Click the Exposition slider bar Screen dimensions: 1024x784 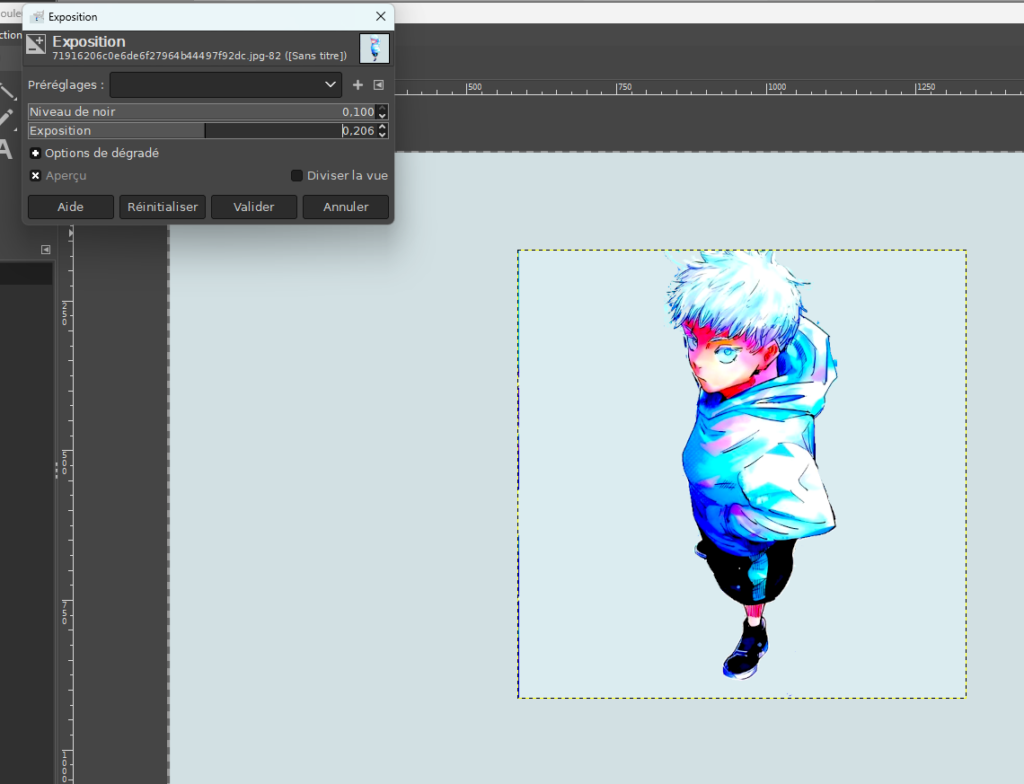click(x=203, y=131)
